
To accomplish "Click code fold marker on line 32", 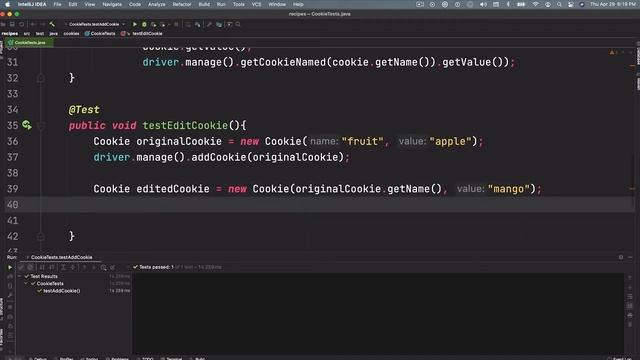I will pos(40,78).
